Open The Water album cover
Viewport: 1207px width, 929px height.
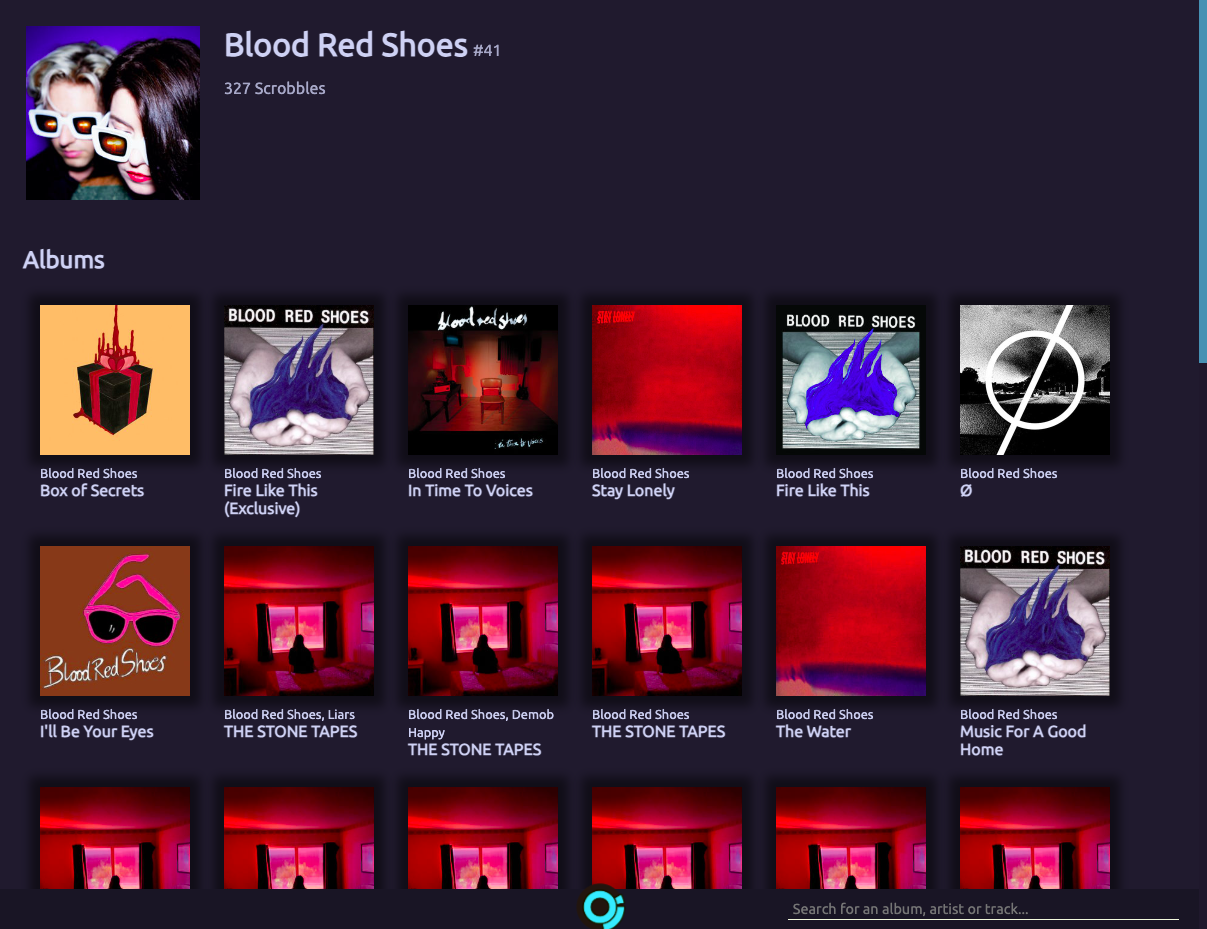(x=851, y=621)
